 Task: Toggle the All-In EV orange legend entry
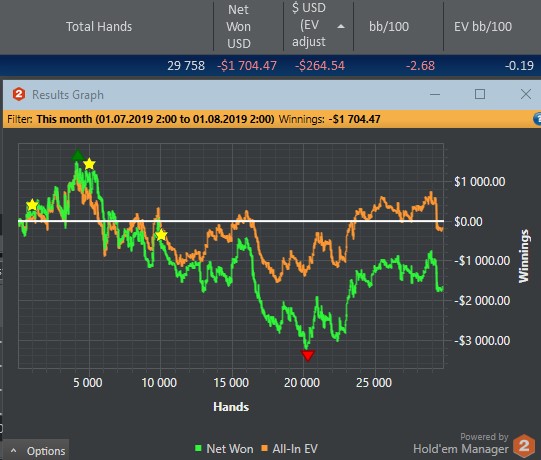point(289,449)
